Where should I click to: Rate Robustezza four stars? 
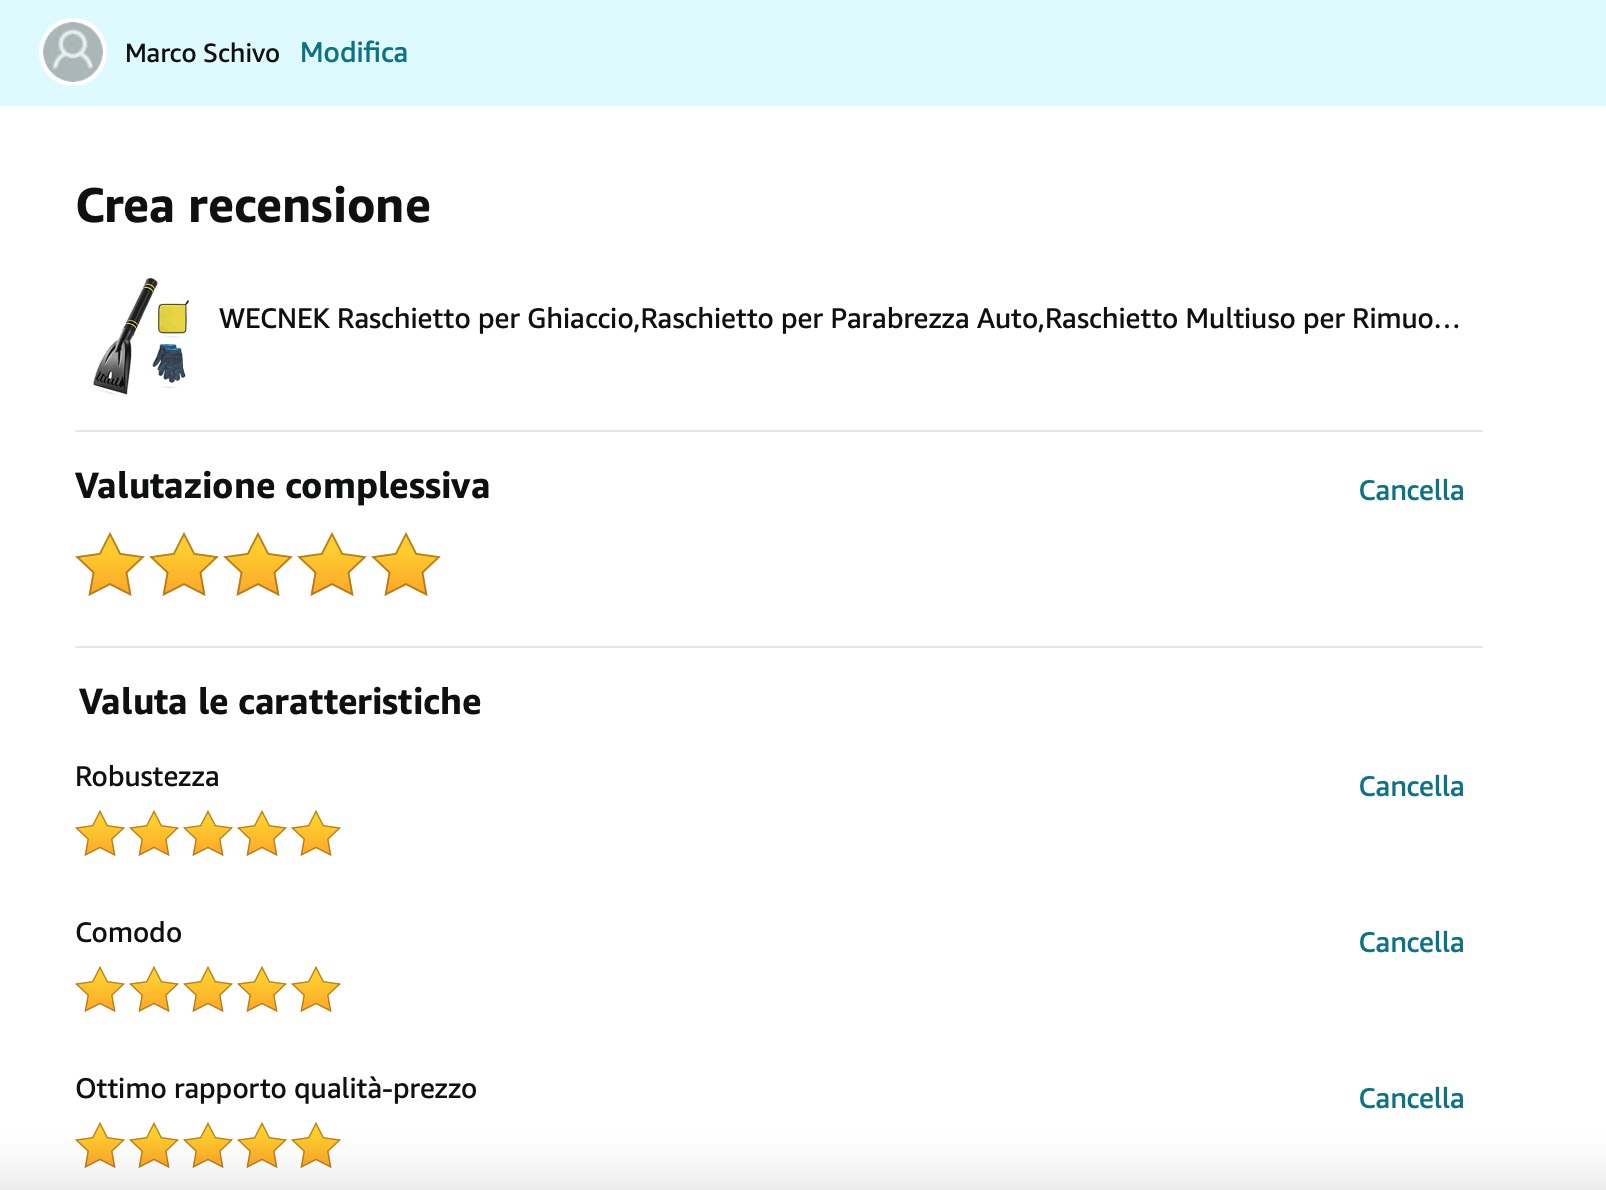[262, 834]
